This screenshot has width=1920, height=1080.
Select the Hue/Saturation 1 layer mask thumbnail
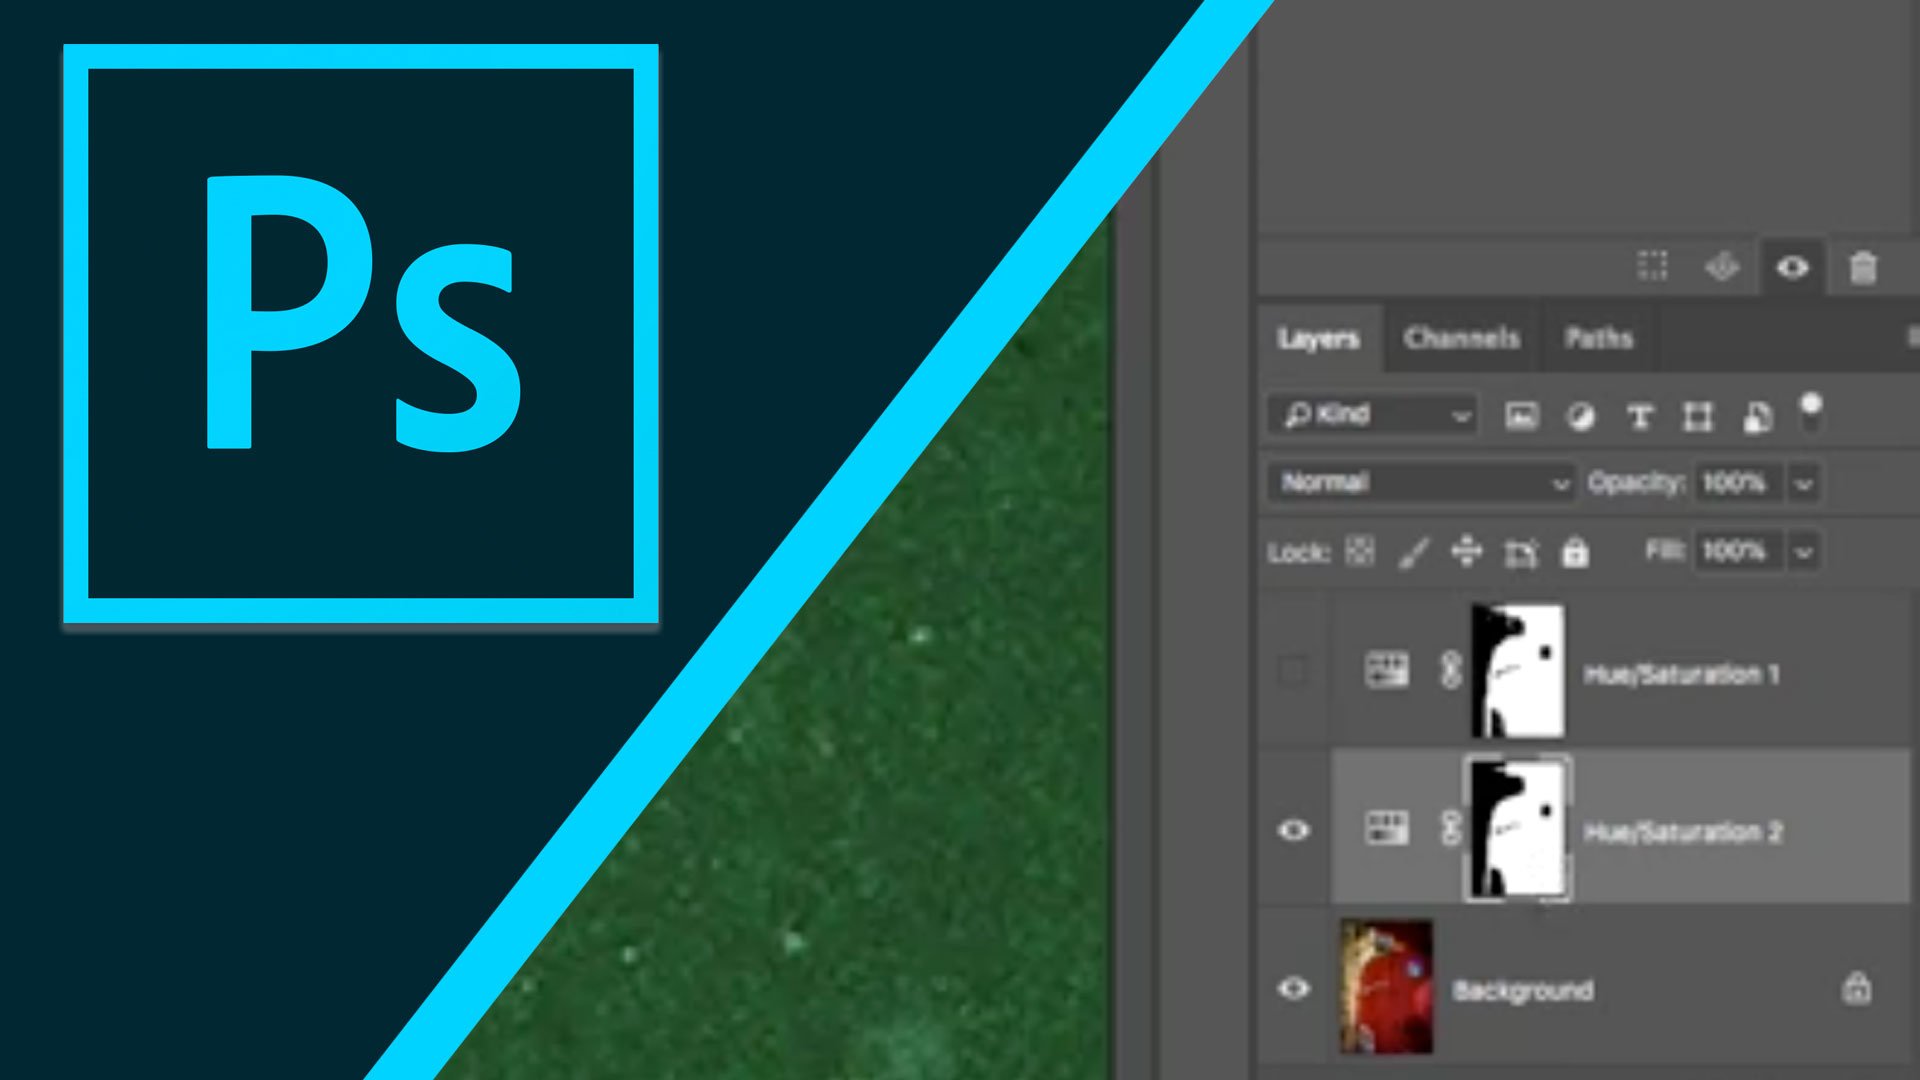(1518, 671)
